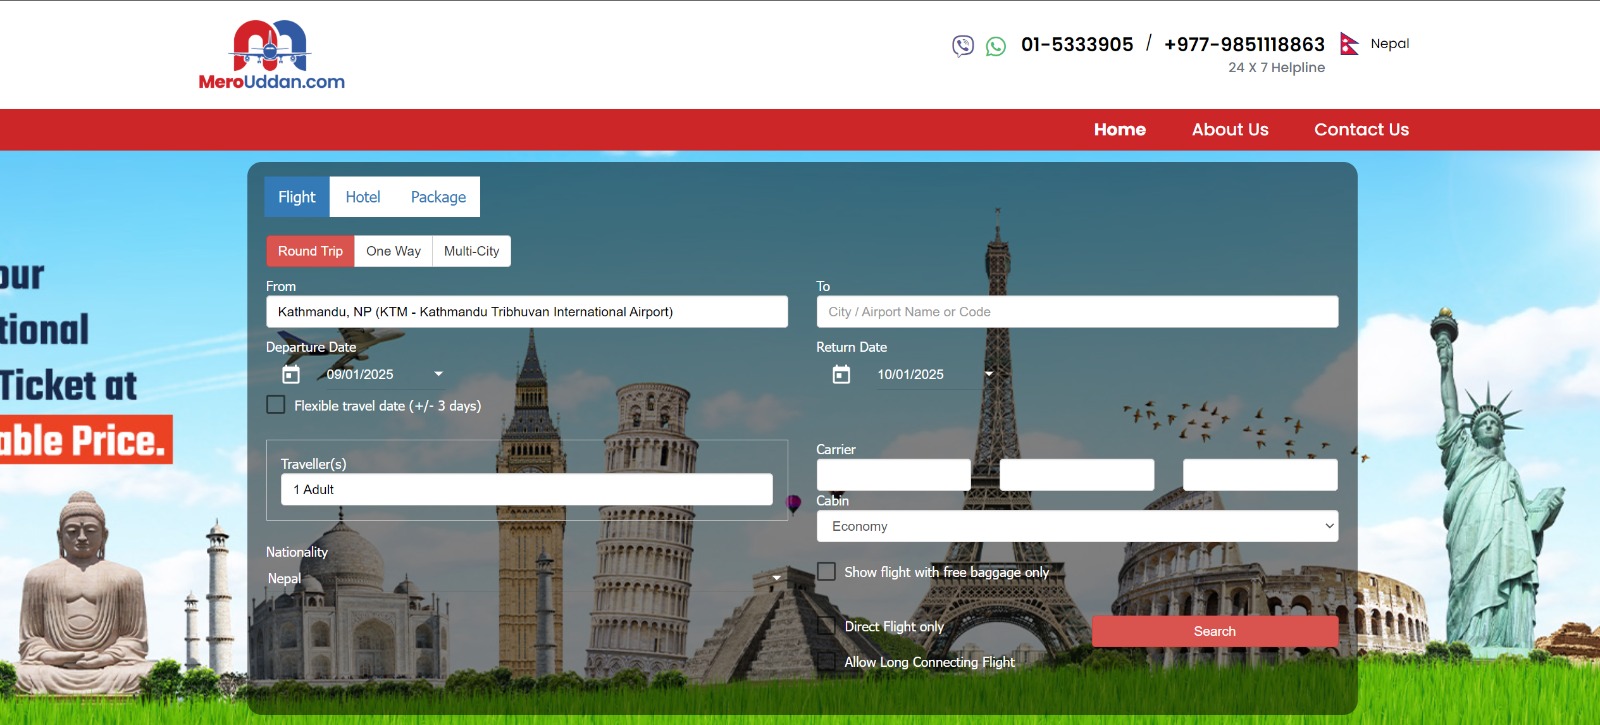Switch to the Hotel tab

tap(363, 197)
